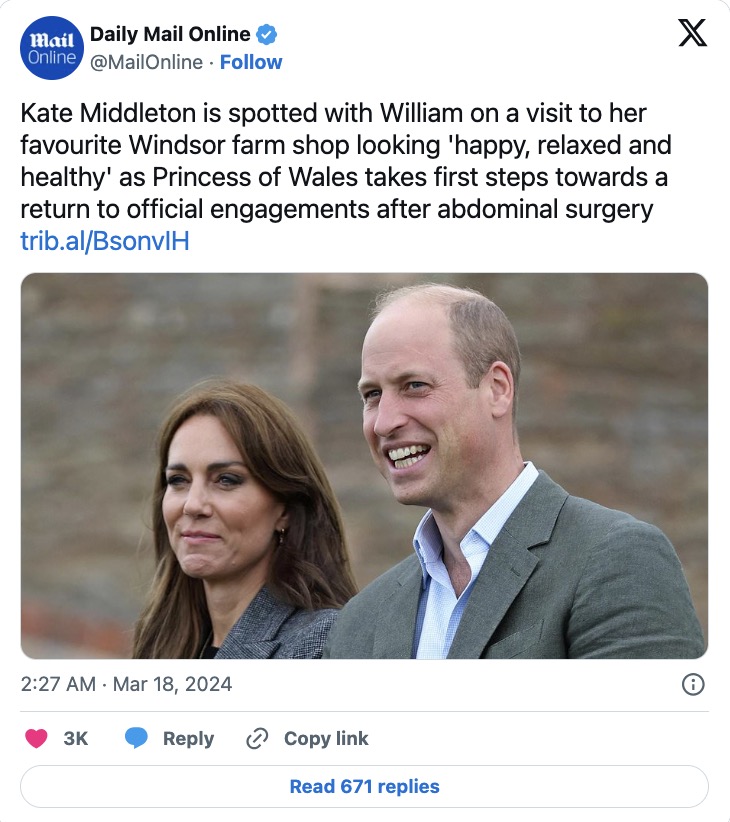Open the X logo link

click(692, 34)
